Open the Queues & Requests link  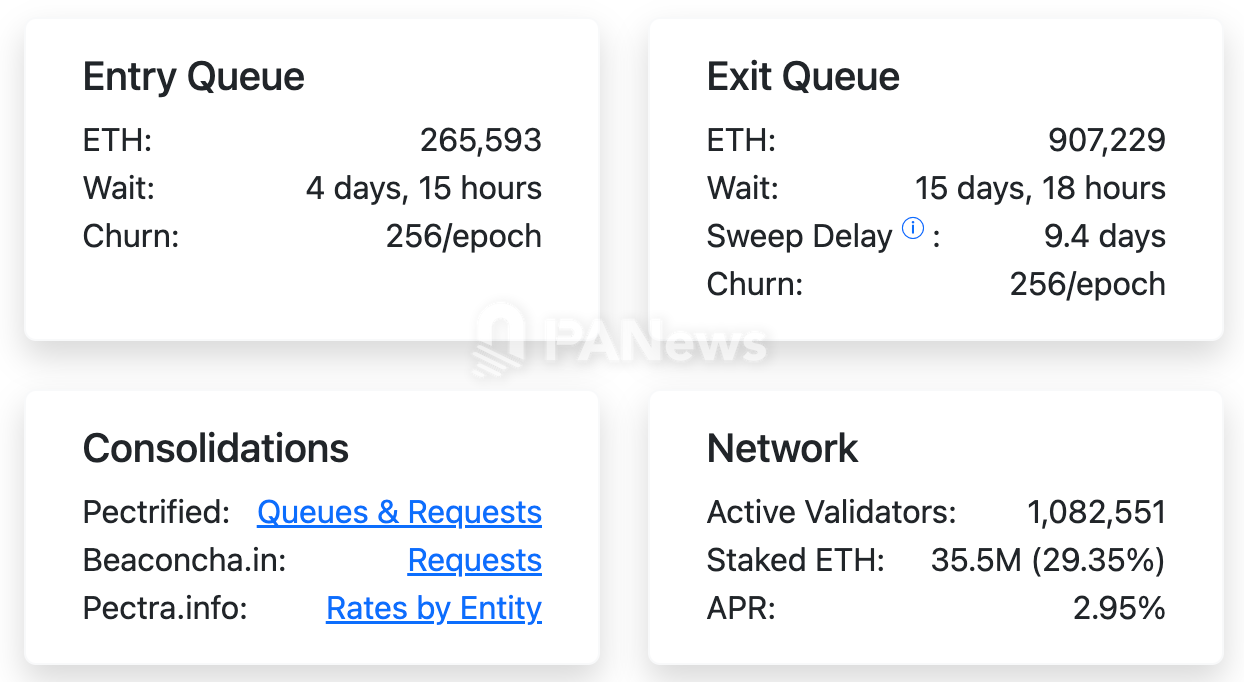[399, 512]
